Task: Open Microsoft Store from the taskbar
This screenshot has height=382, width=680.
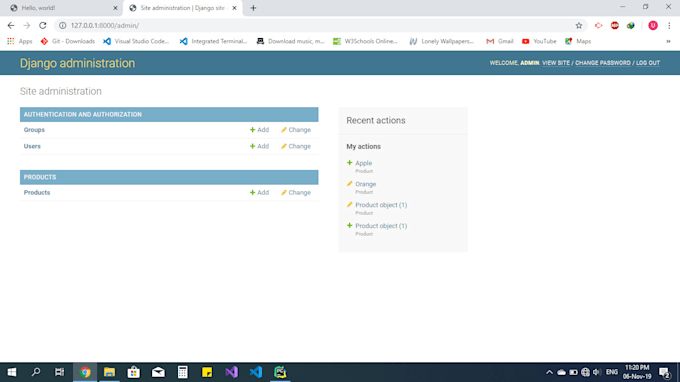Action: coord(134,372)
